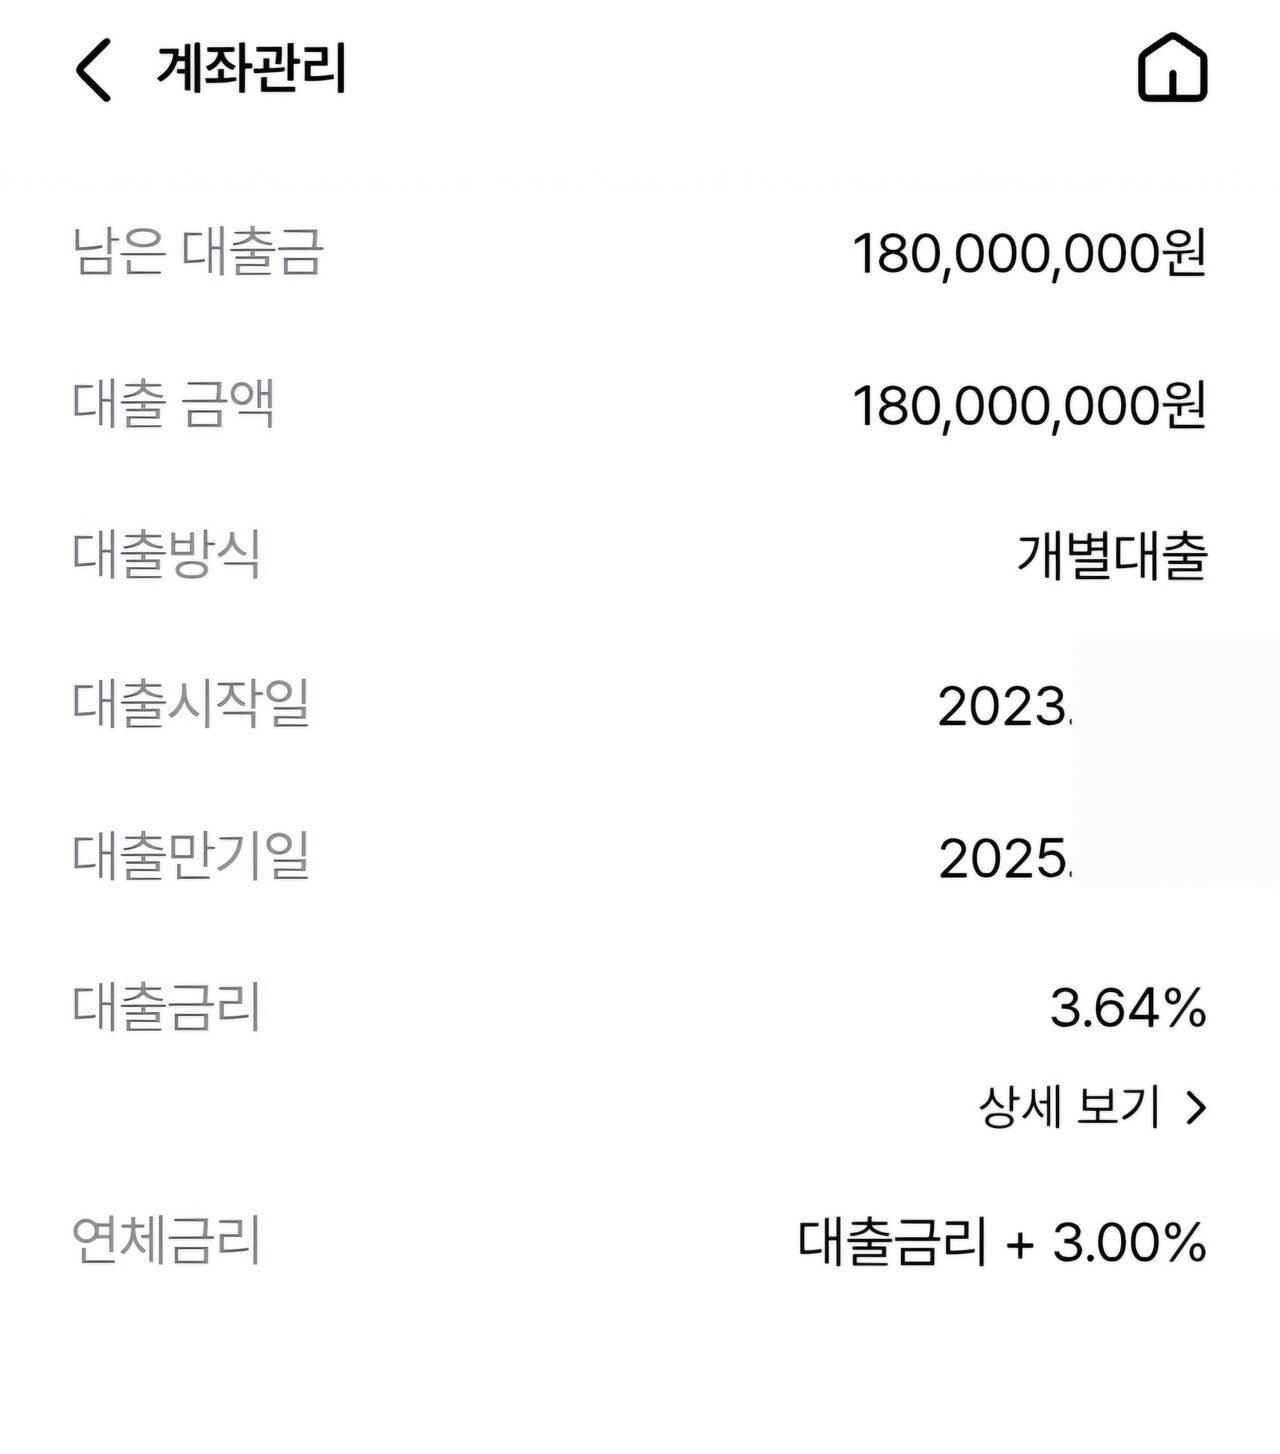Click the 계좌관리 page title
The height and width of the screenshot is (1454, 1280).
tap(251, 69)
